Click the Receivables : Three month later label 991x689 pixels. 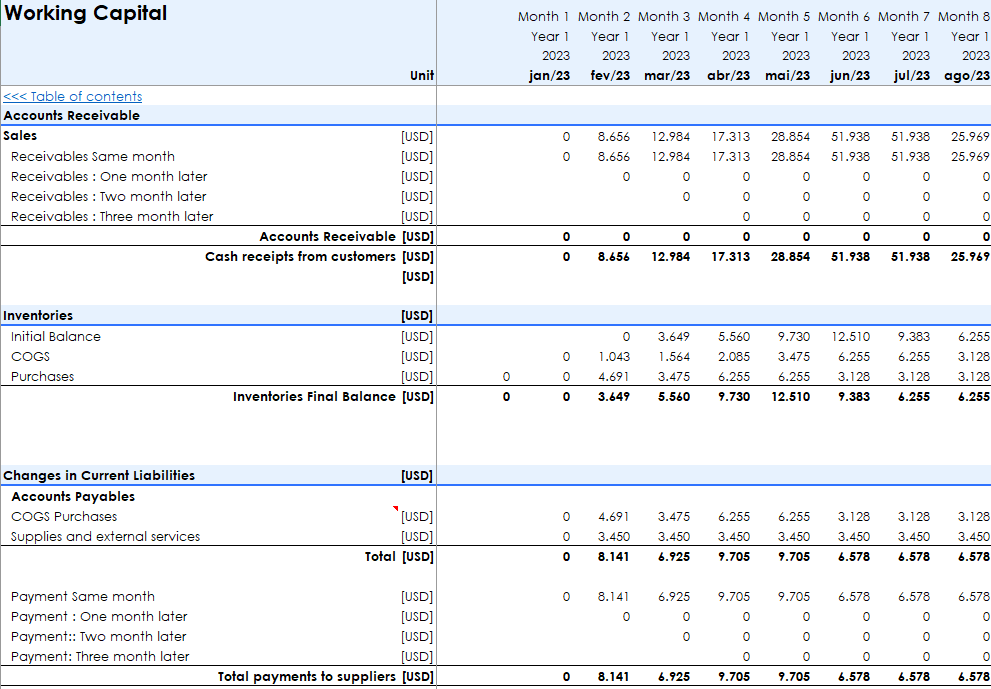[x=112, y=216]
